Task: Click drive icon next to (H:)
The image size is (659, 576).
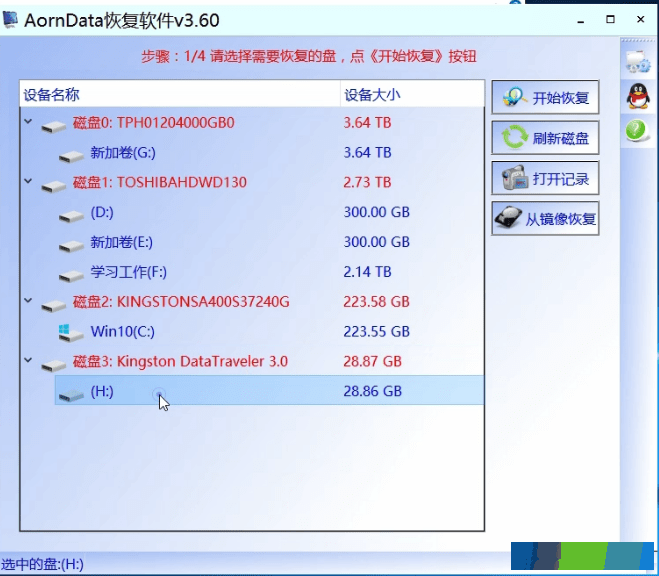Action: point(71,395)
